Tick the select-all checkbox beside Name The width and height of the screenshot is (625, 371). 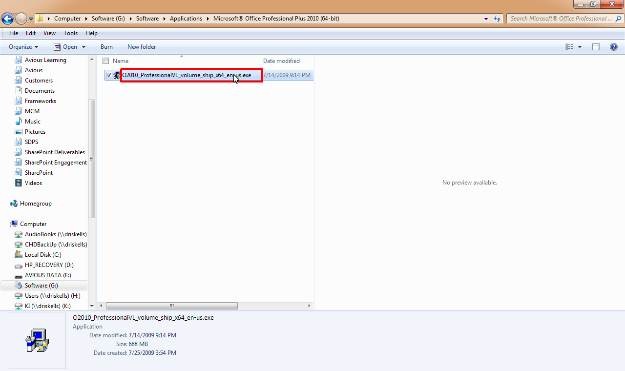pos(106,61)
